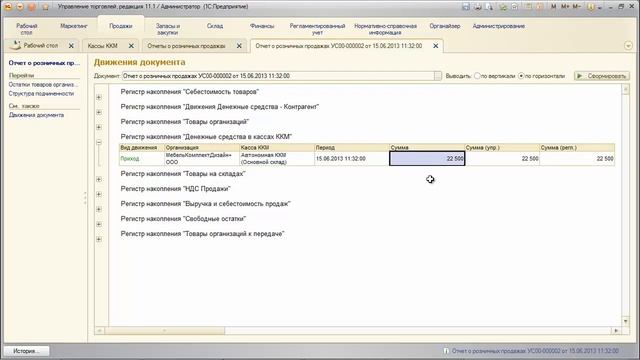Image resolution: width=640 pixels, height=360 pixels.
Task: Open the Маркетинг section
Action: coord(74,26)
